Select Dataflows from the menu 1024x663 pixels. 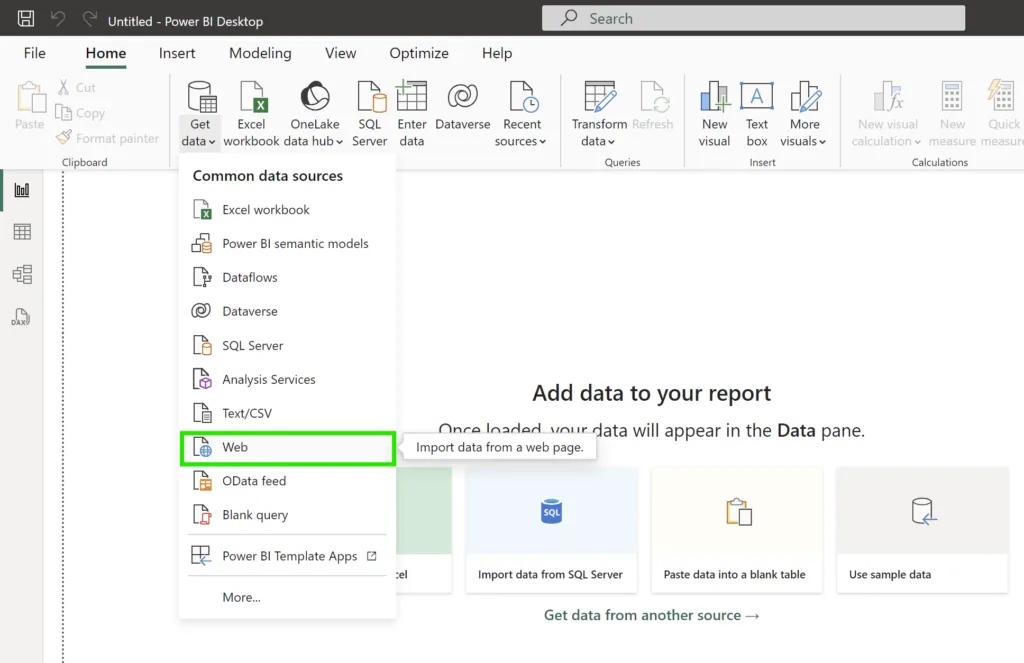[x=287, y=278]
